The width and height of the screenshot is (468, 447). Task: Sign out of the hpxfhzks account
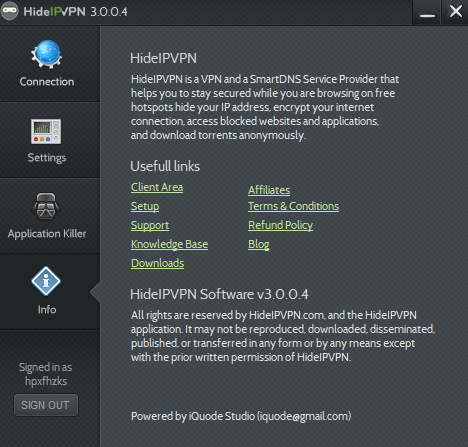[46, 405]
